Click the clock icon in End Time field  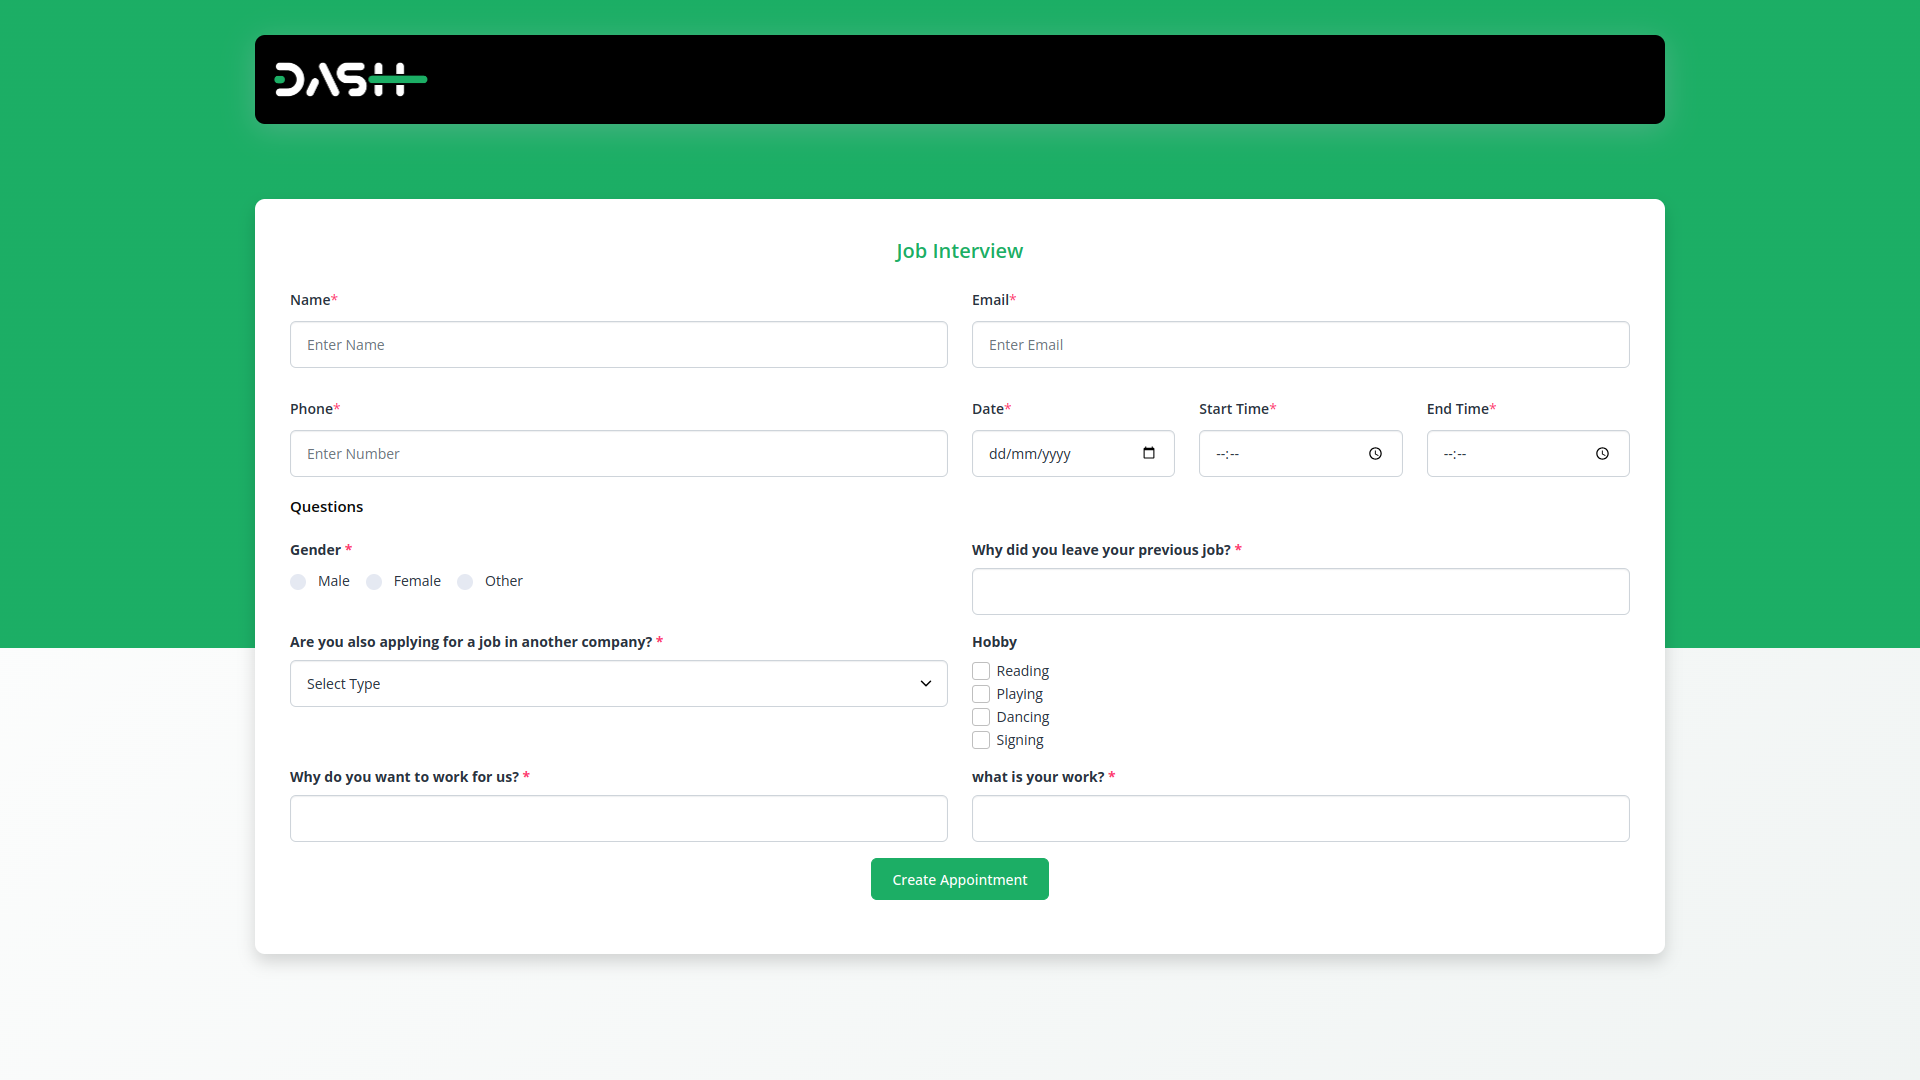pyautogui.click(x=1602, y=454)
